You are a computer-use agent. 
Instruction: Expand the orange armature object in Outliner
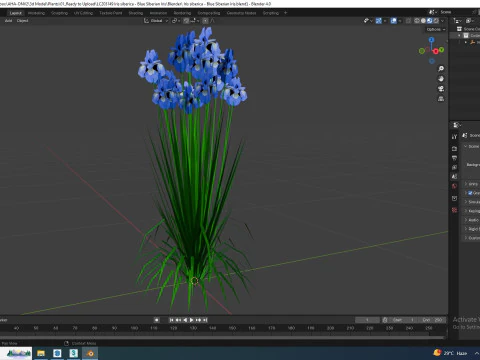click(x=466, y=42)
